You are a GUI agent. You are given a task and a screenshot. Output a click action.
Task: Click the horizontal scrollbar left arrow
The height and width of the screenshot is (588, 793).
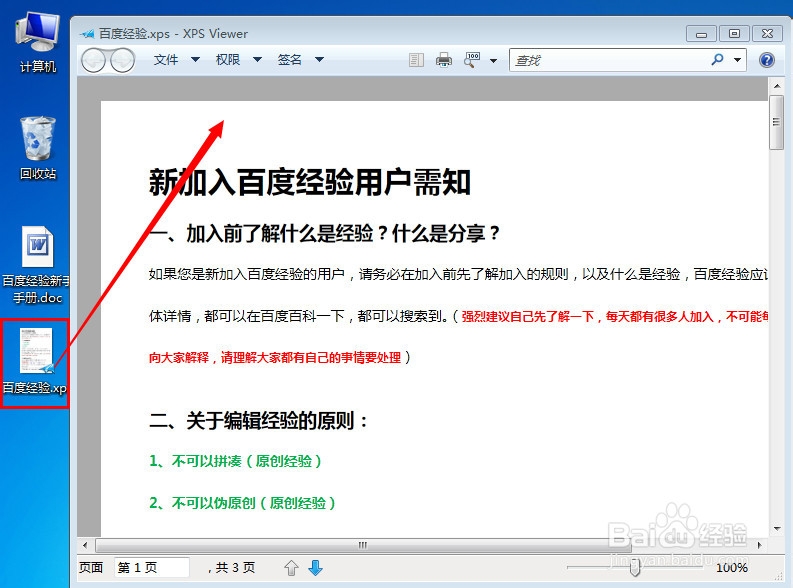coord(85,545)
